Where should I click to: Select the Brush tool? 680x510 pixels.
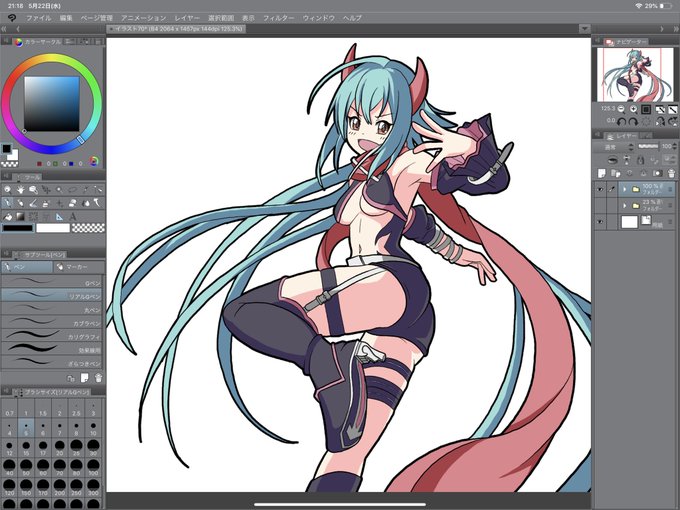[x=33, y=203]
